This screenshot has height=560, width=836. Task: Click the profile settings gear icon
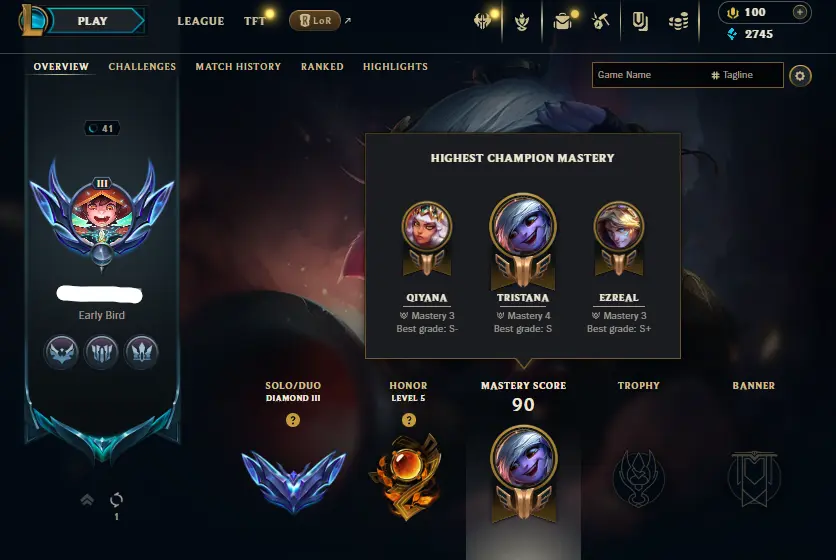800,76
